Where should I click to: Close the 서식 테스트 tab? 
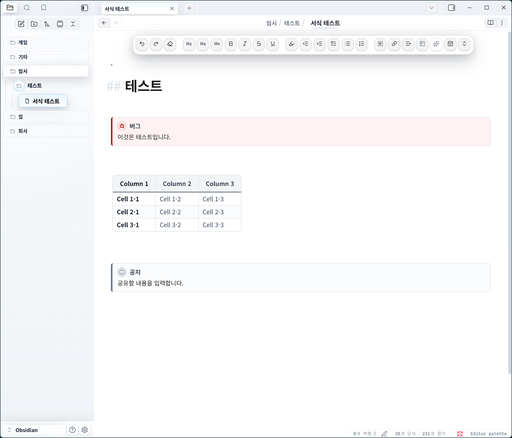(x=172, y=9)
